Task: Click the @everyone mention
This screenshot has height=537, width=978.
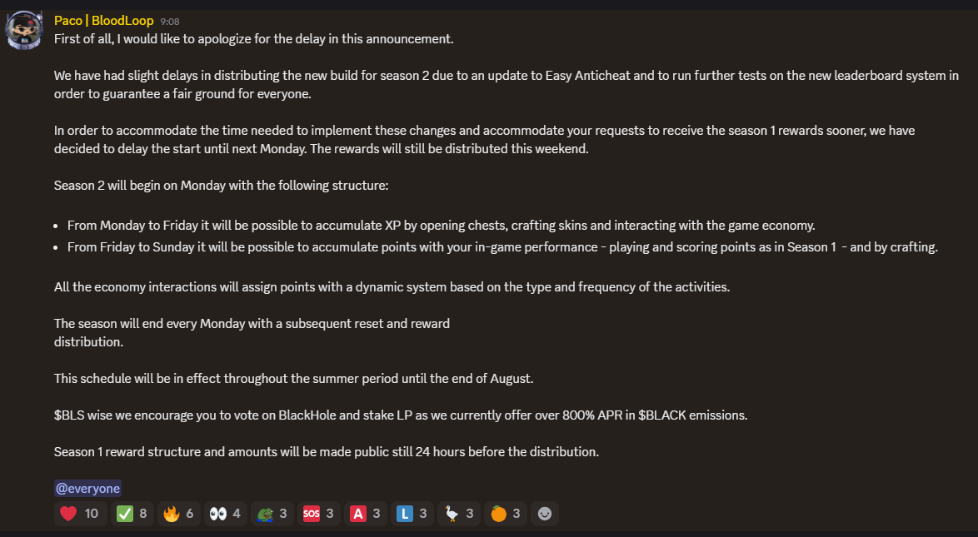Action: pyautogui.click(x=87, y=488)
